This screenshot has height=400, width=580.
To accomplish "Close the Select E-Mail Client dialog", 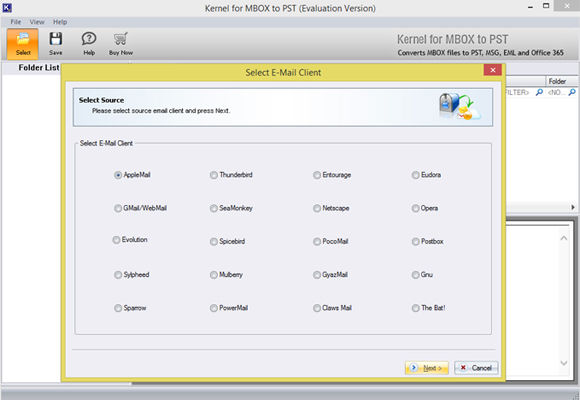I will point(492,70).
